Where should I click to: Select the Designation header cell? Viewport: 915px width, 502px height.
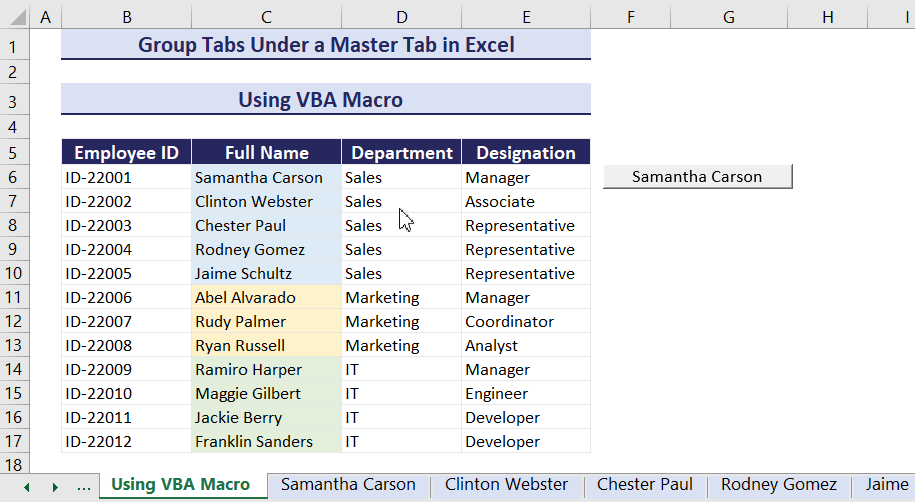pos(526,153)
